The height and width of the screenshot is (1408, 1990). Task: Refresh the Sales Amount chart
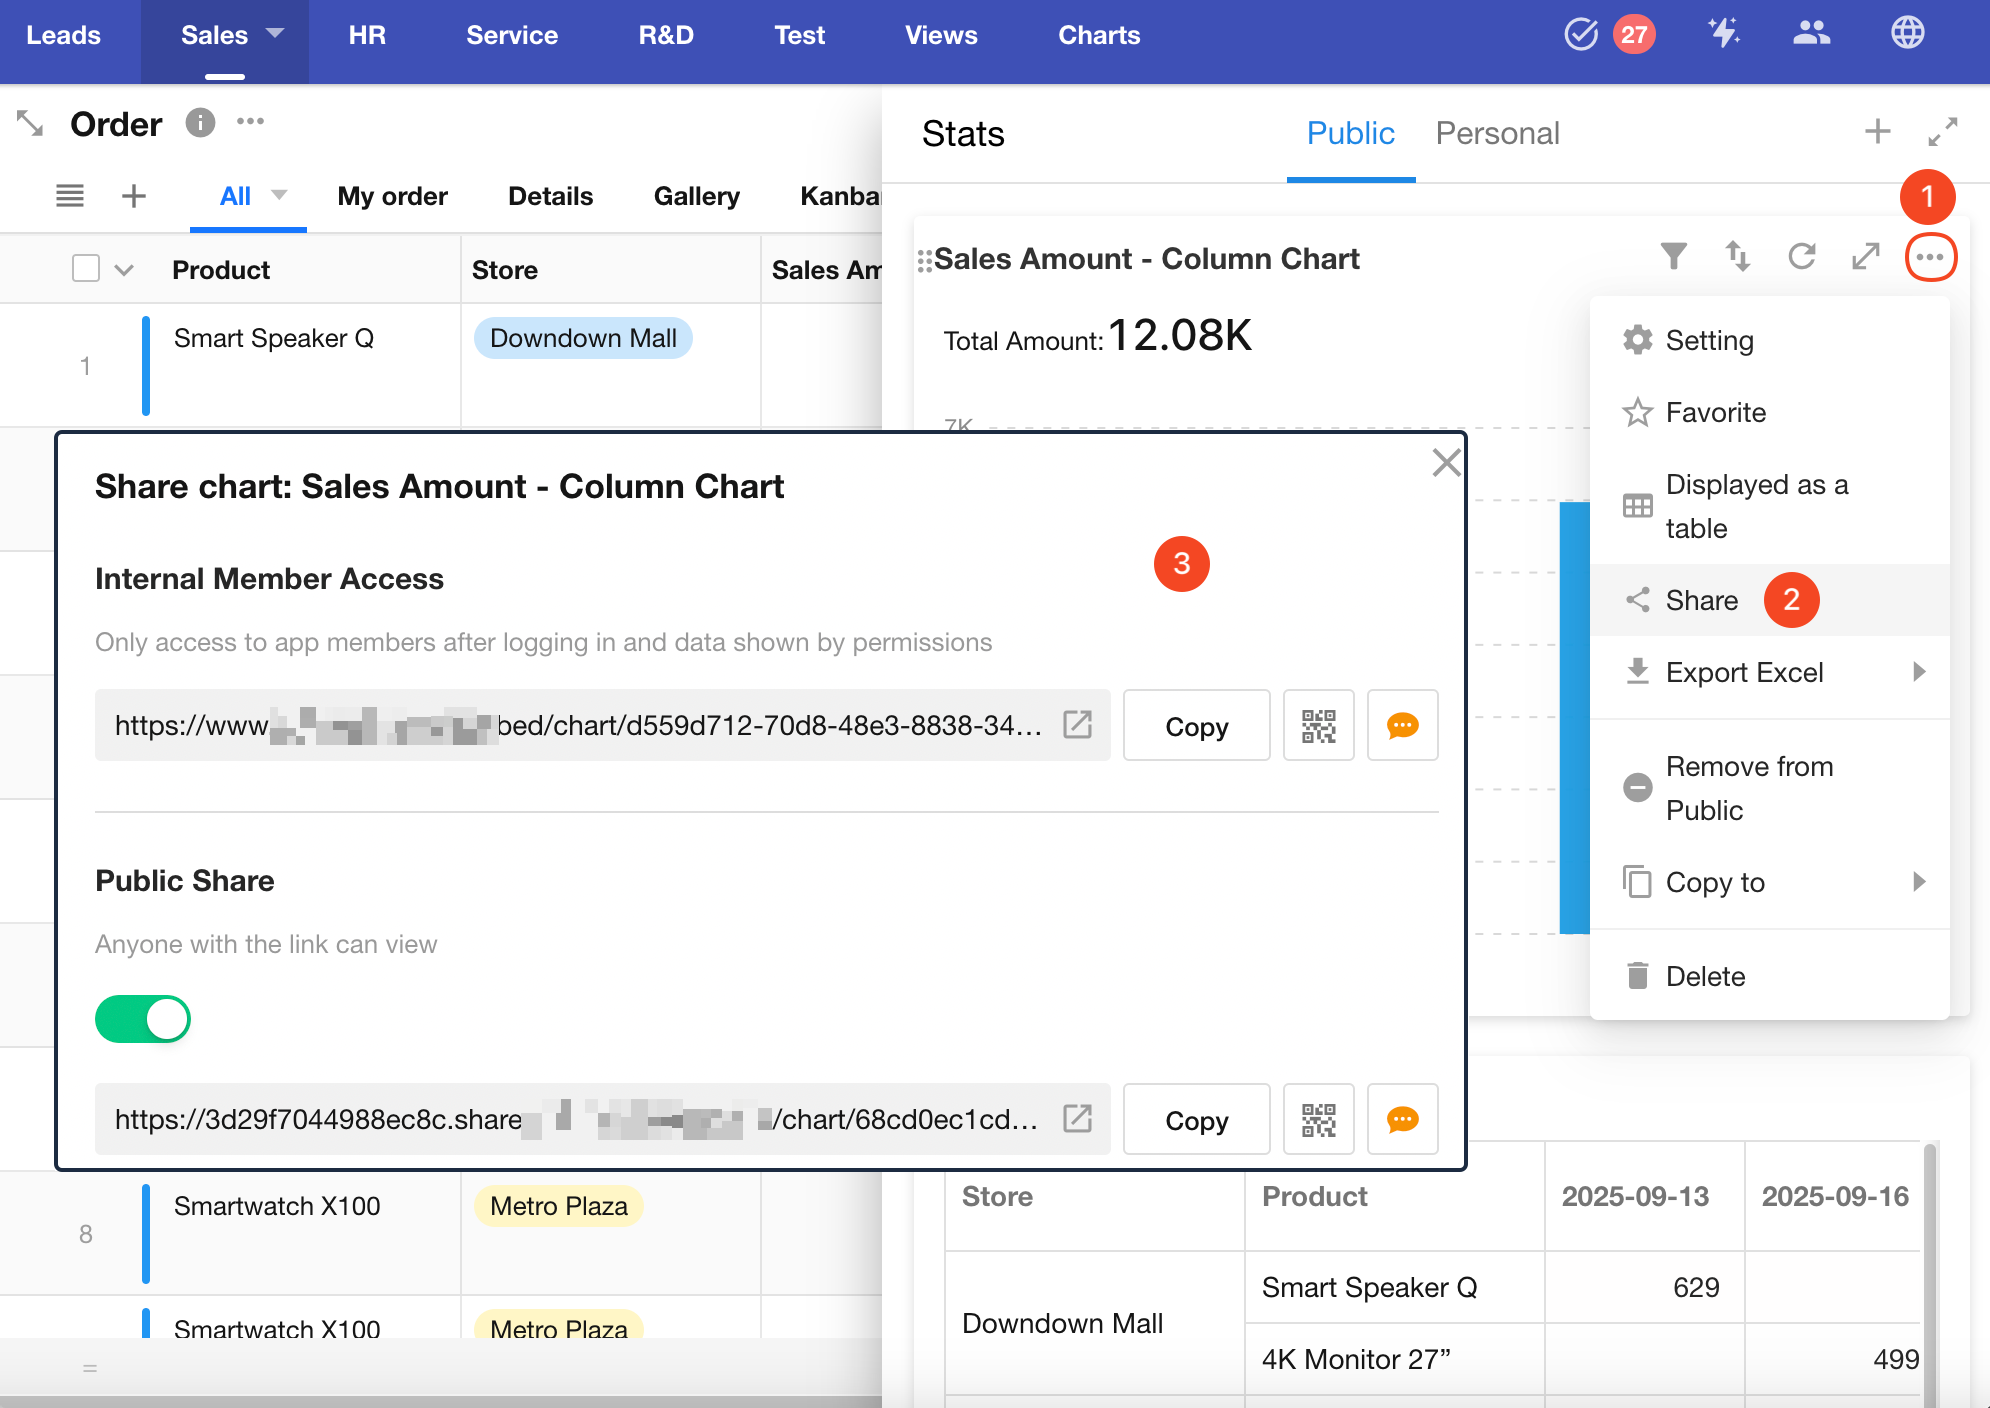point(1801,257)
